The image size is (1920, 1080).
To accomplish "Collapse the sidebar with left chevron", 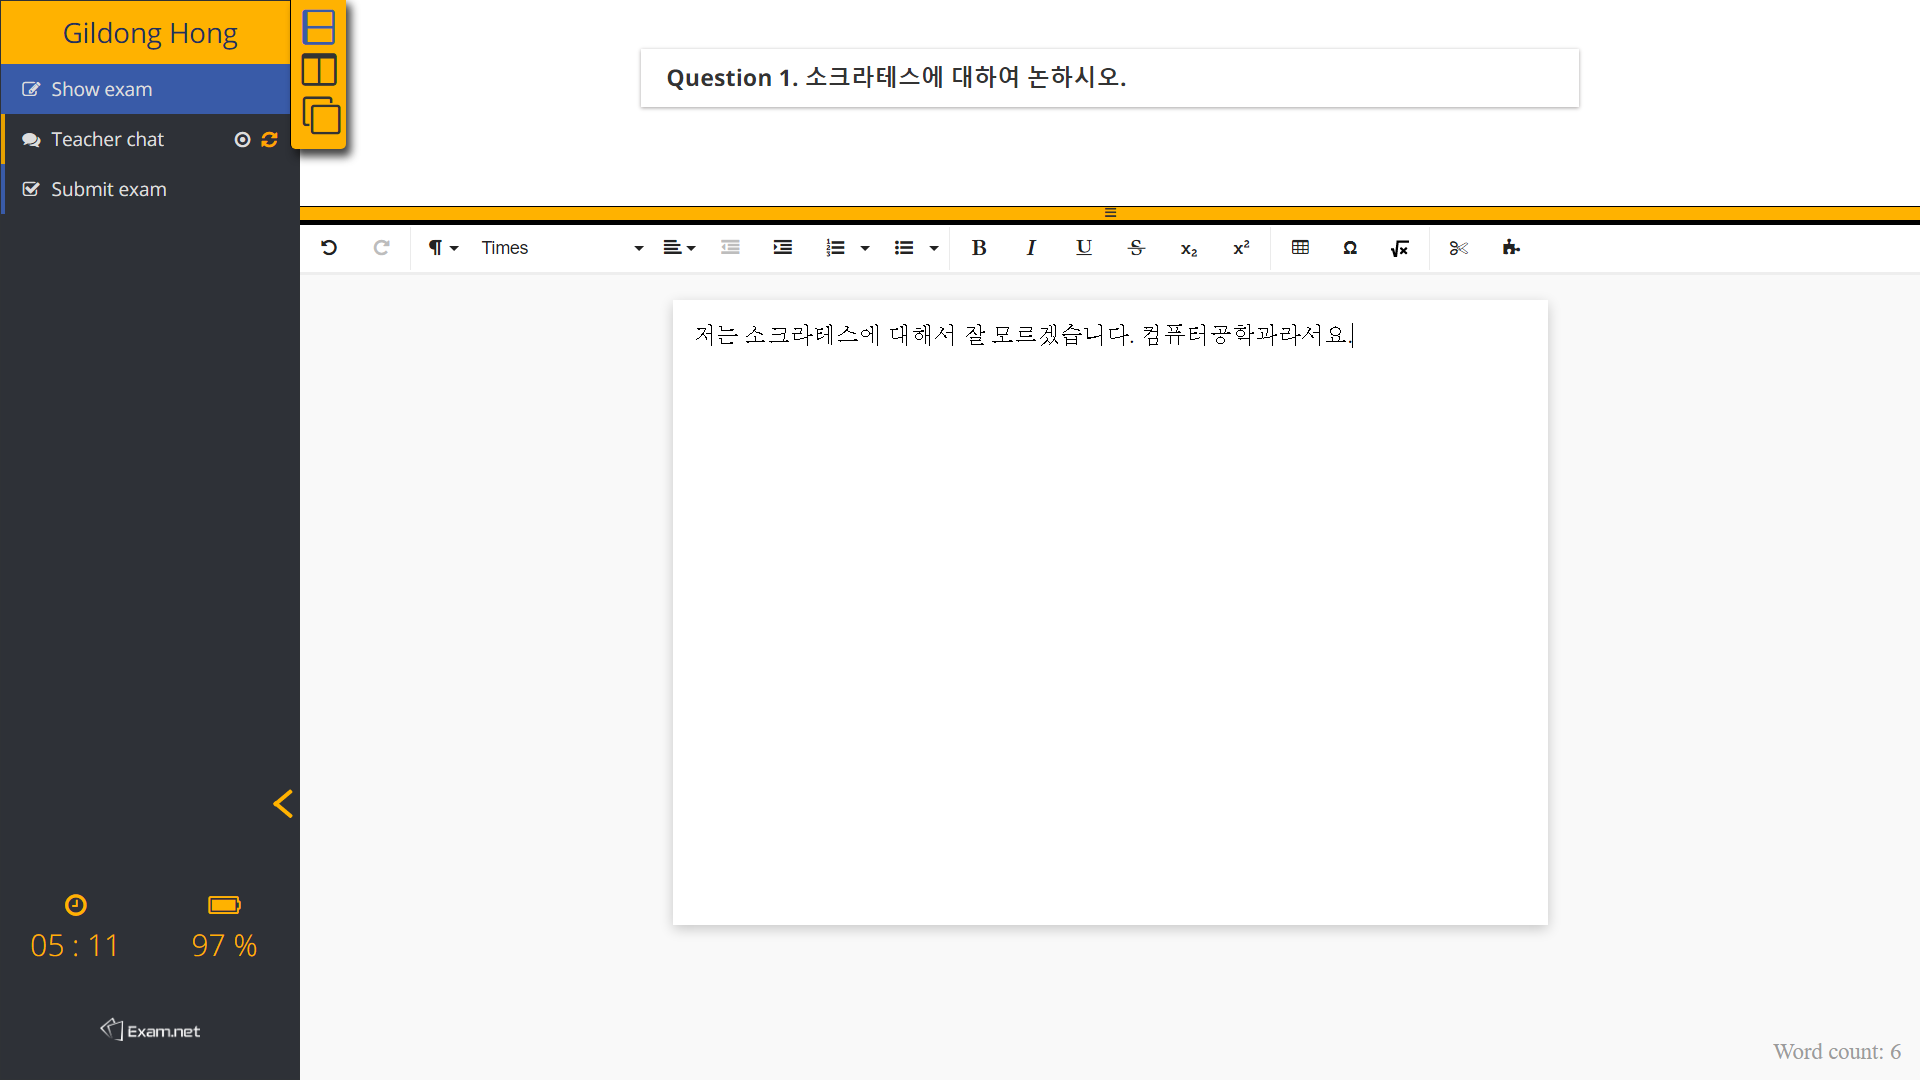I will click(x=283, y=803).
